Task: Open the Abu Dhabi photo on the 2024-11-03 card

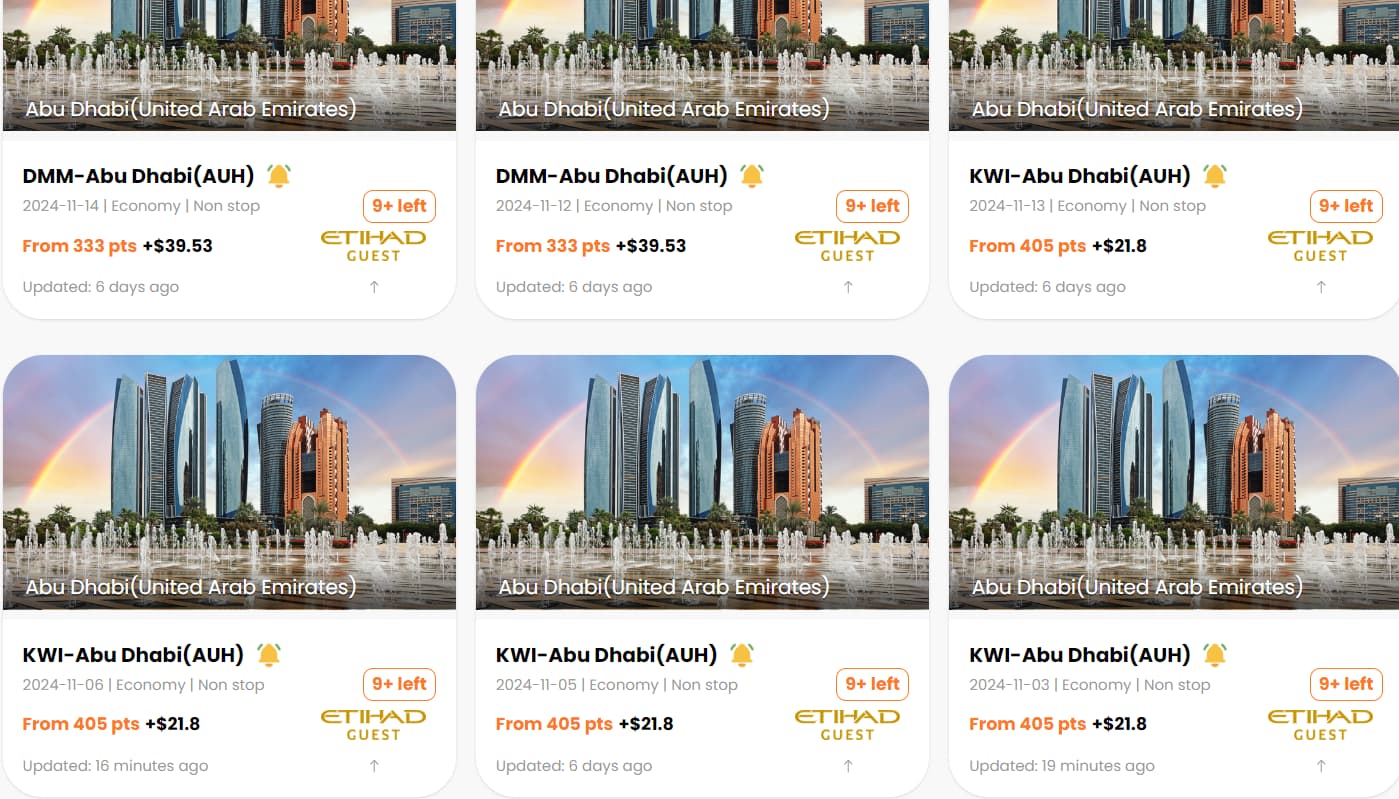Action: click(x=1173, y=482)
